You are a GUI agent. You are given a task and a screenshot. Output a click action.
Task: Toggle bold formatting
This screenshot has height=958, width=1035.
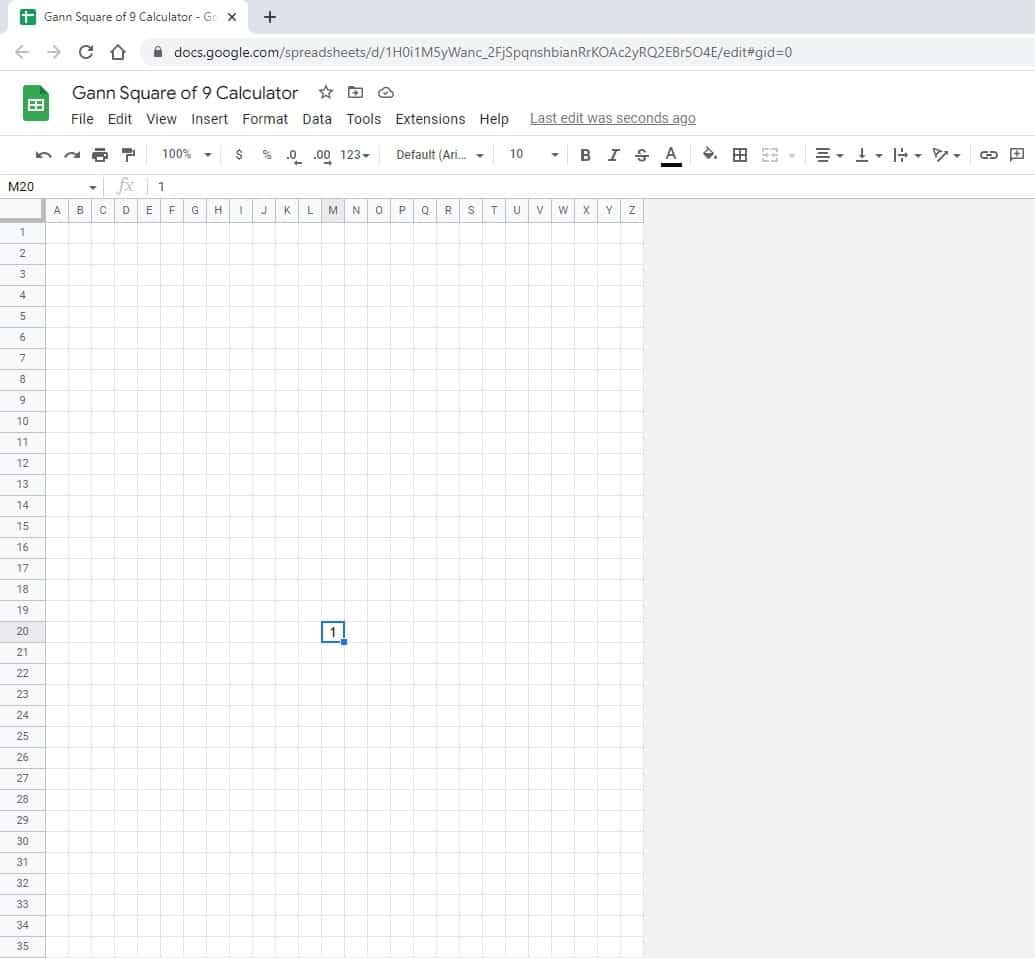point(585,155)
